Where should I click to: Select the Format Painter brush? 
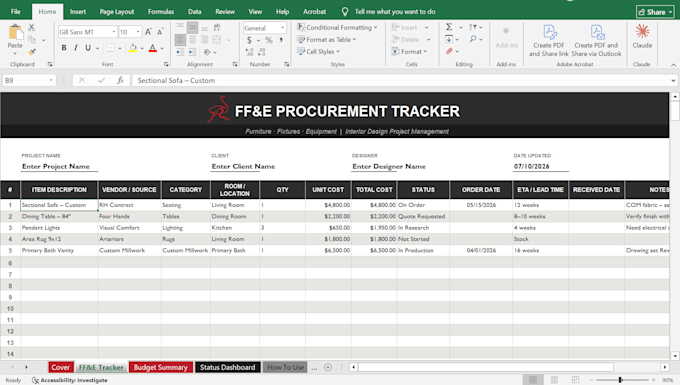coord(32,52)
